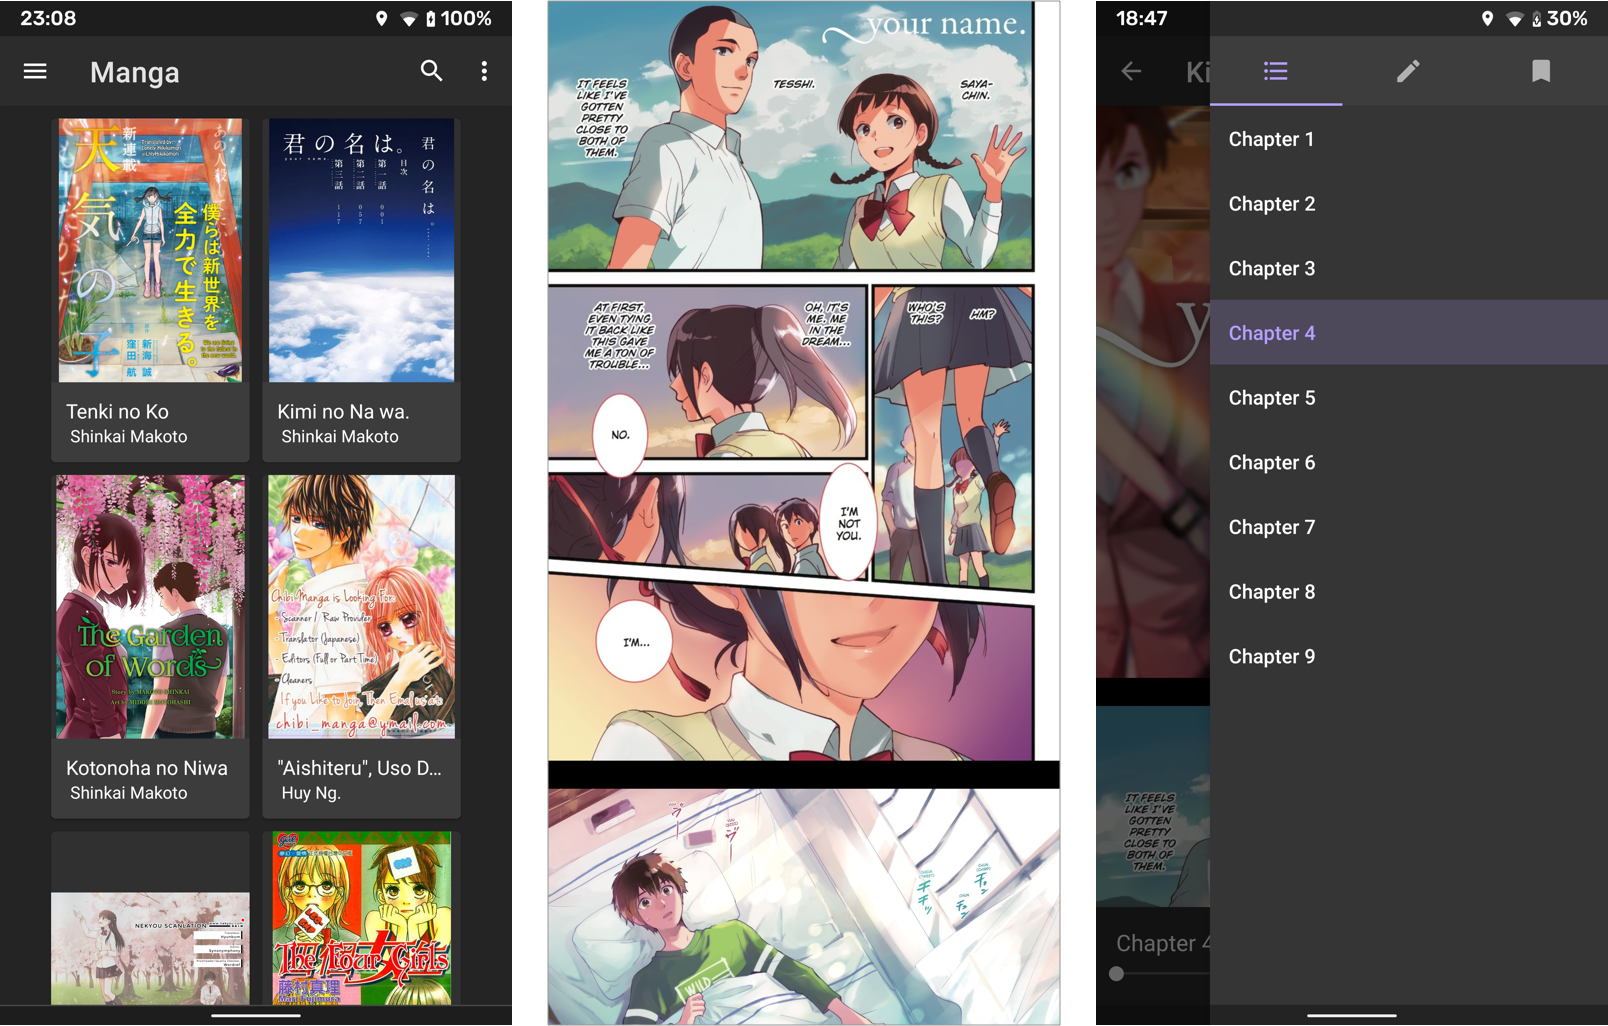
Task: Open The Four Girls manga cover
Action: tap(361, 918)
